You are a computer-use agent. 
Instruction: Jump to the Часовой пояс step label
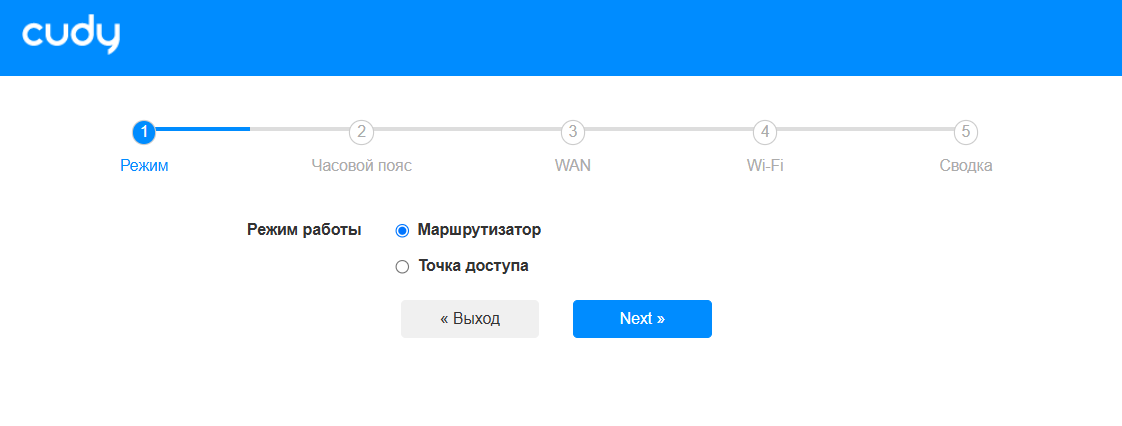pos(361,166)
